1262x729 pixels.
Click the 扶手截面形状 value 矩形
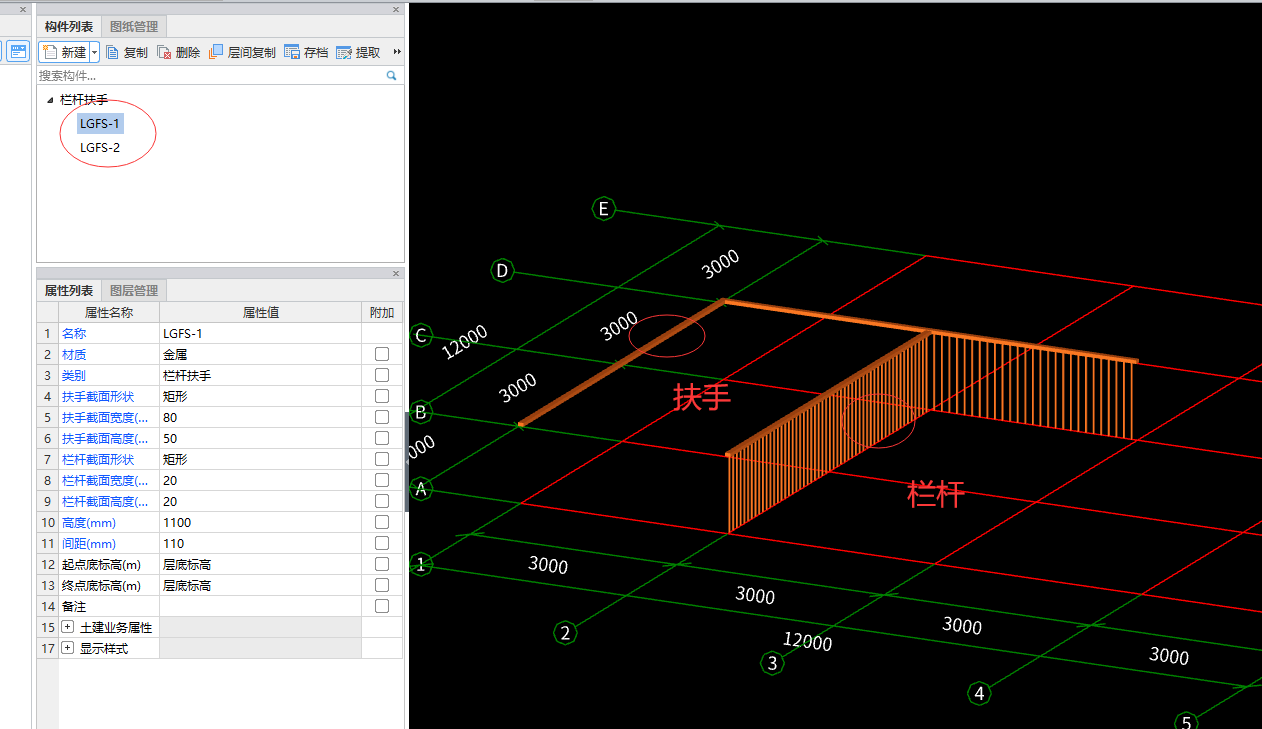point(260,396)
